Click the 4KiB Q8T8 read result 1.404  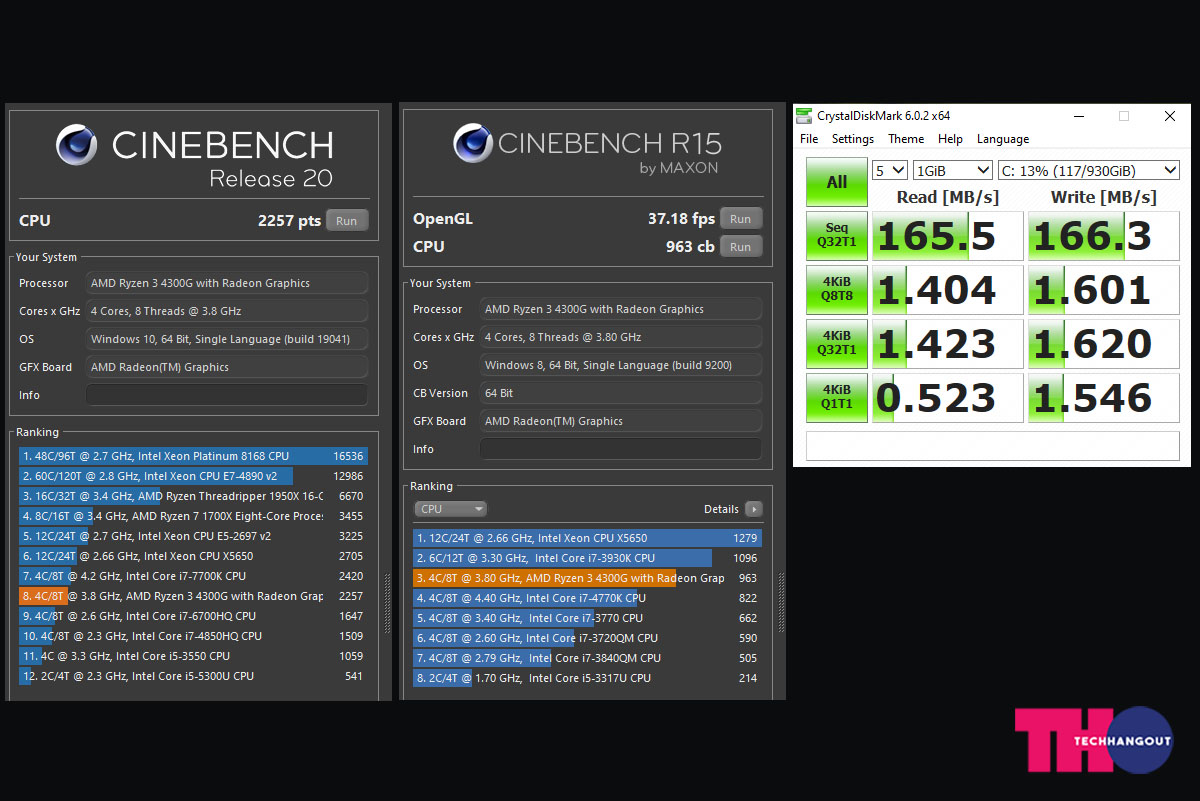(948, 290)
